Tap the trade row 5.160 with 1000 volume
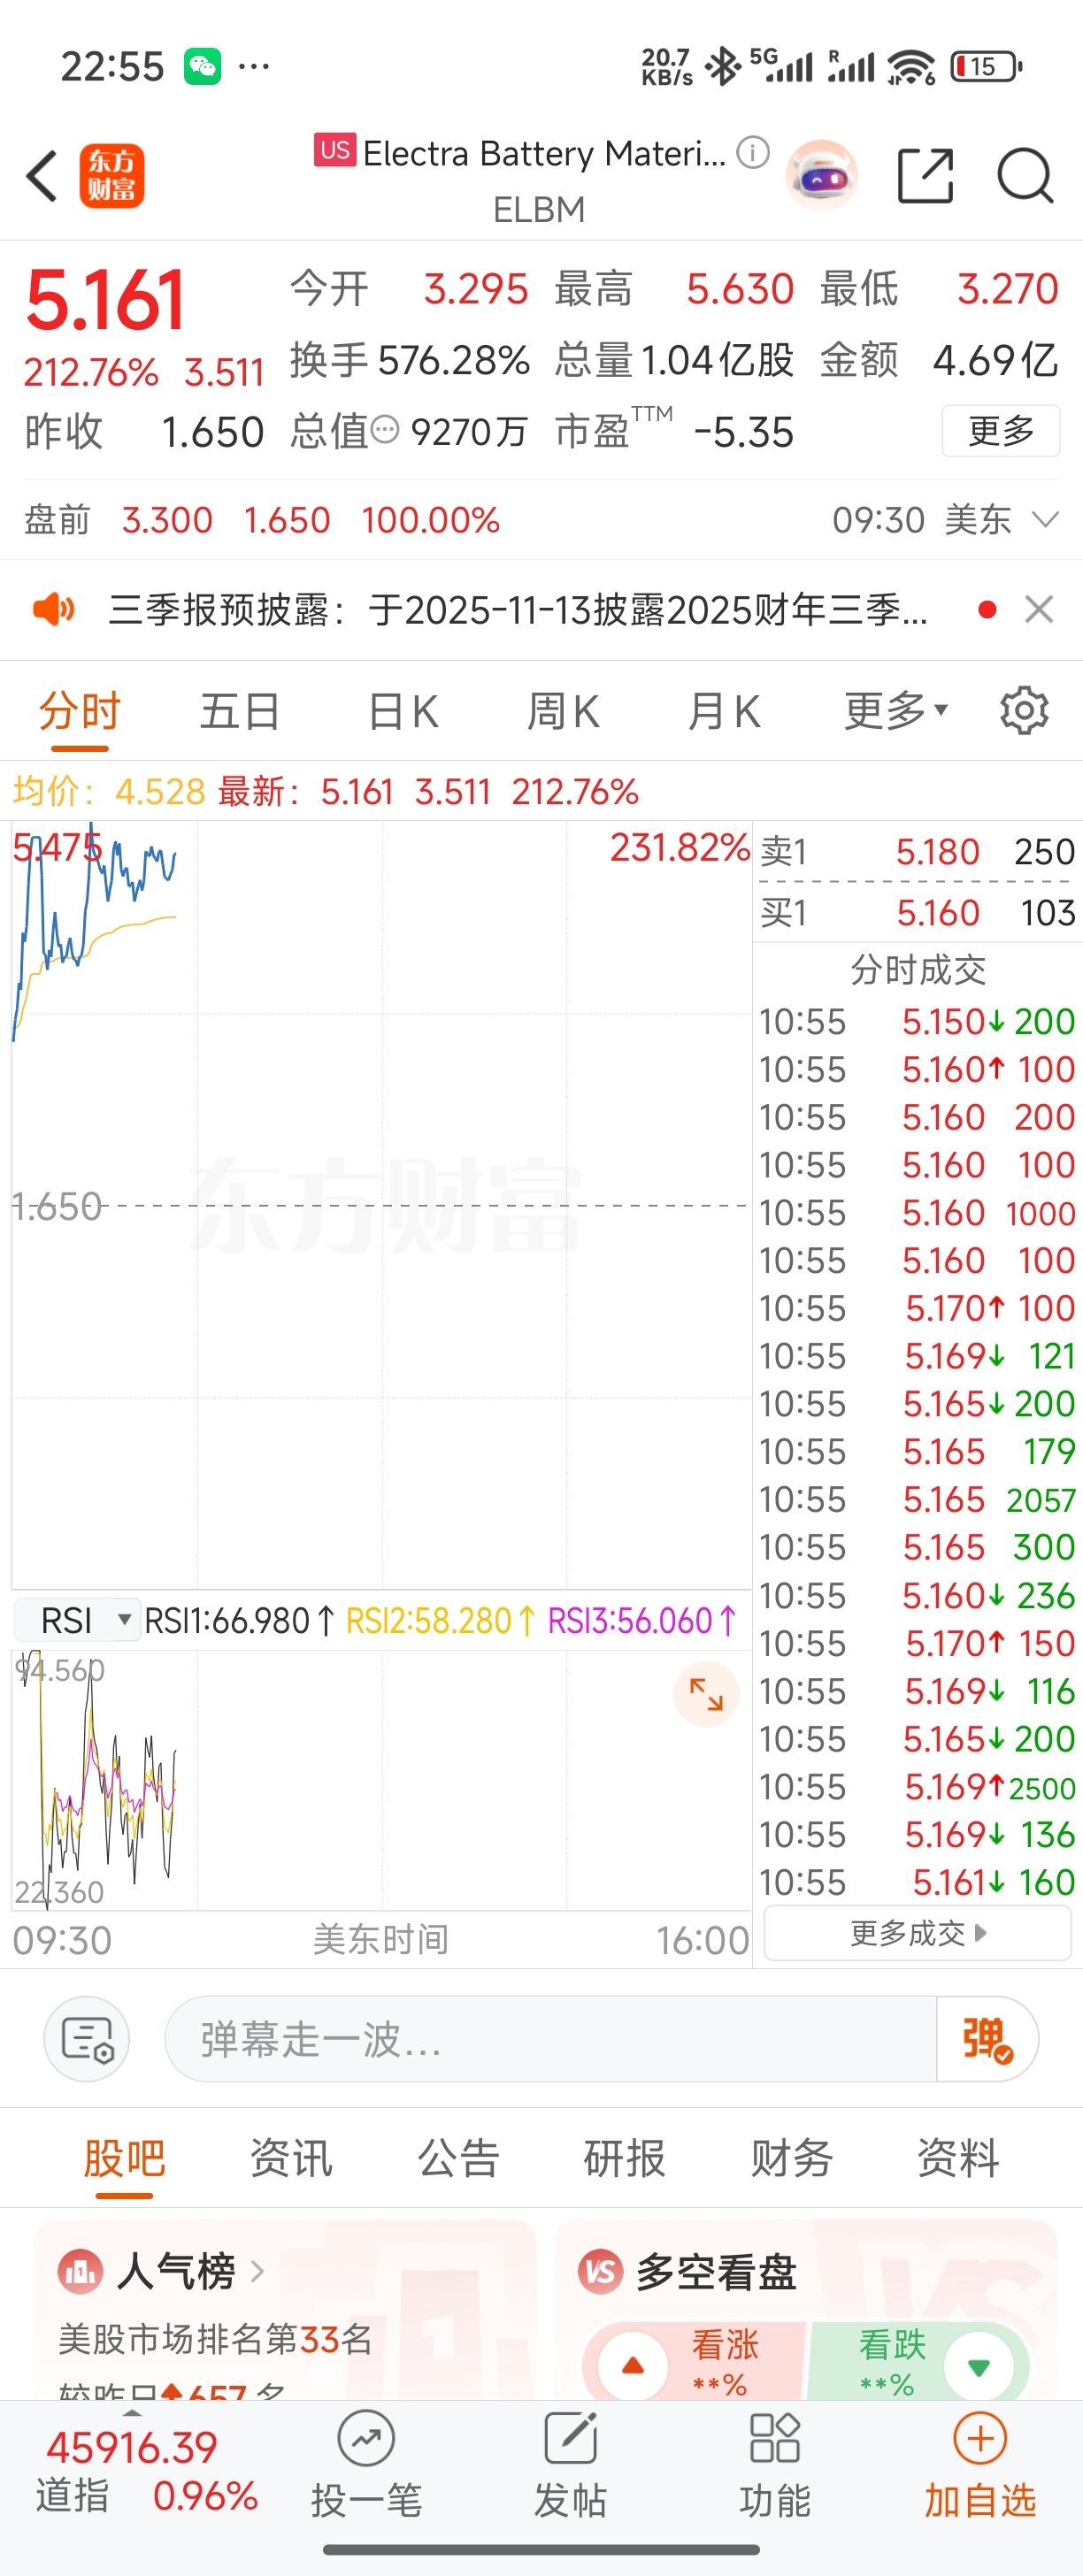Image resolution: width=1083 pixels, height=2576 pixels. (917, 1212)
